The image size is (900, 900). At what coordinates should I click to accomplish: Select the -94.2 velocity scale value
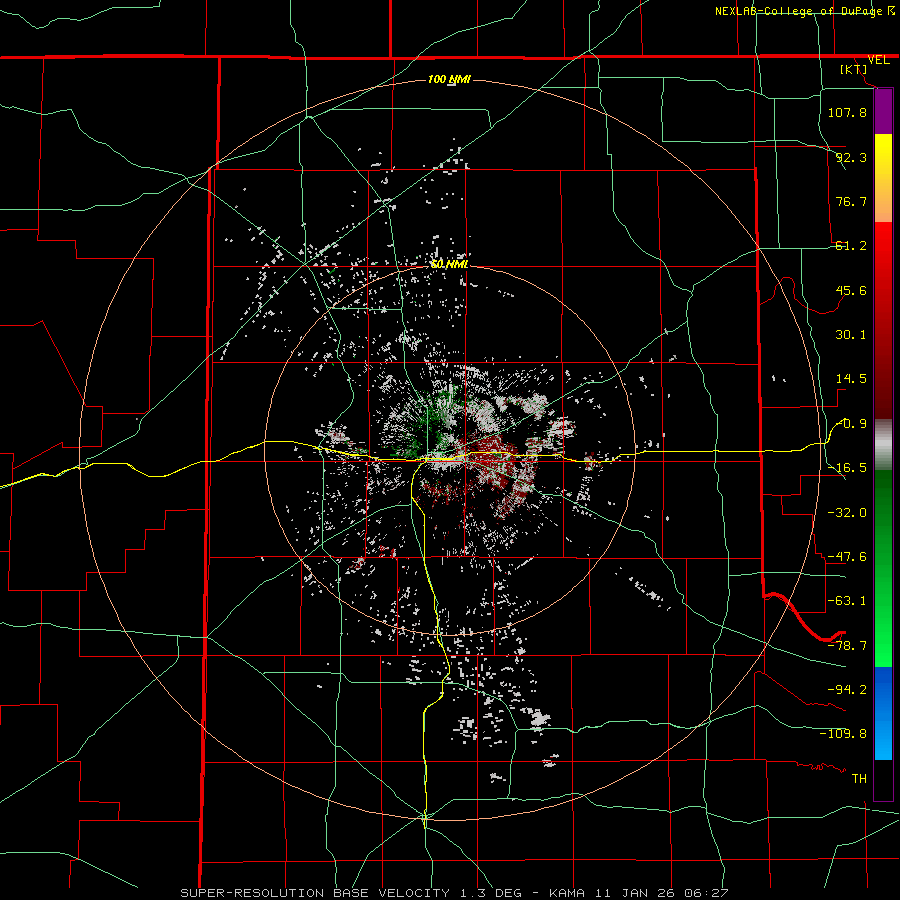tap(847, 689)
